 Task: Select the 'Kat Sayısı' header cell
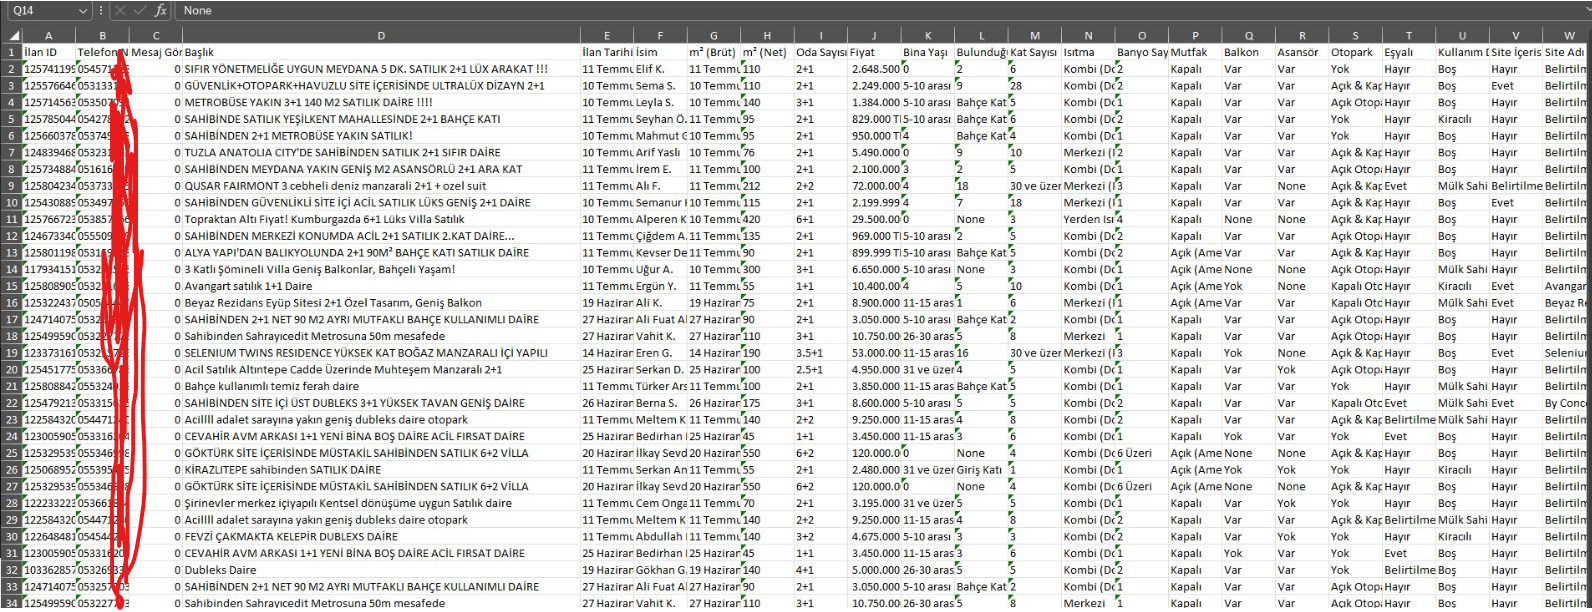pyautogui.click(x=1035, y=52)
